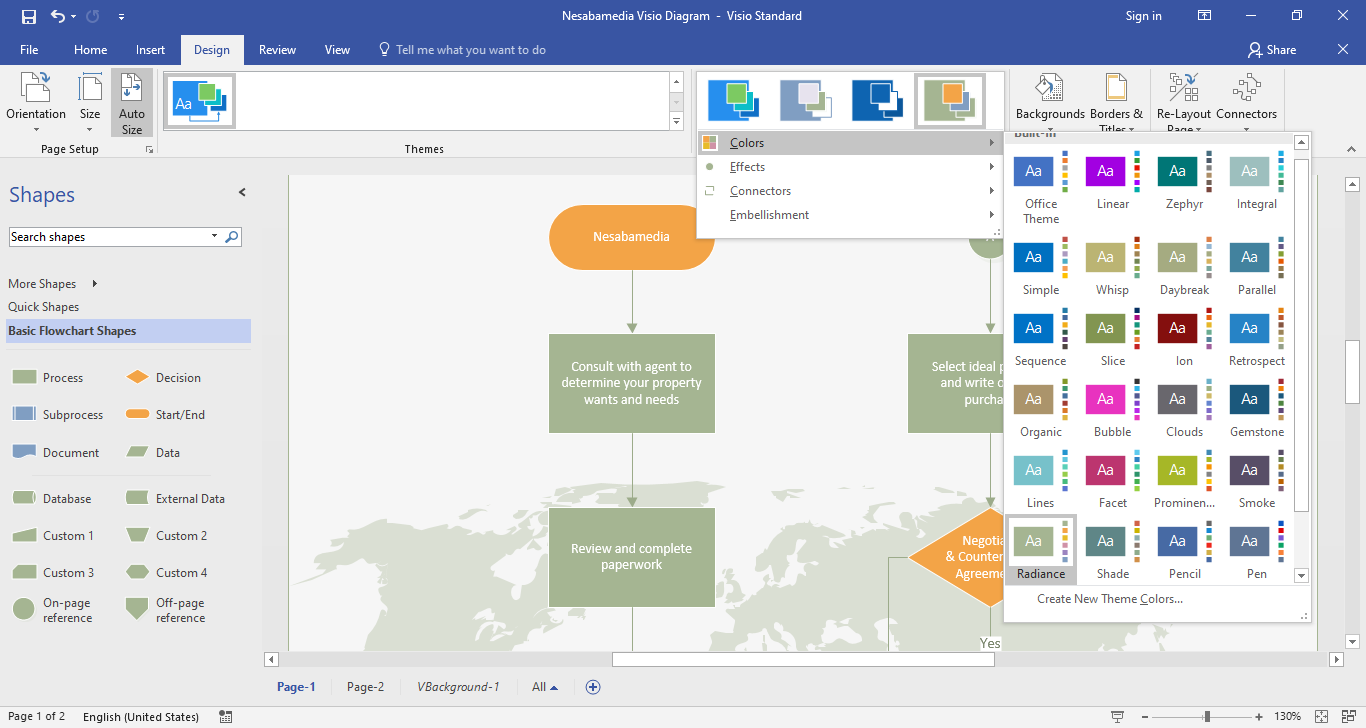Open the Connectors style icon
The width and height of the screenshot is (1366, 728).
1246,89
